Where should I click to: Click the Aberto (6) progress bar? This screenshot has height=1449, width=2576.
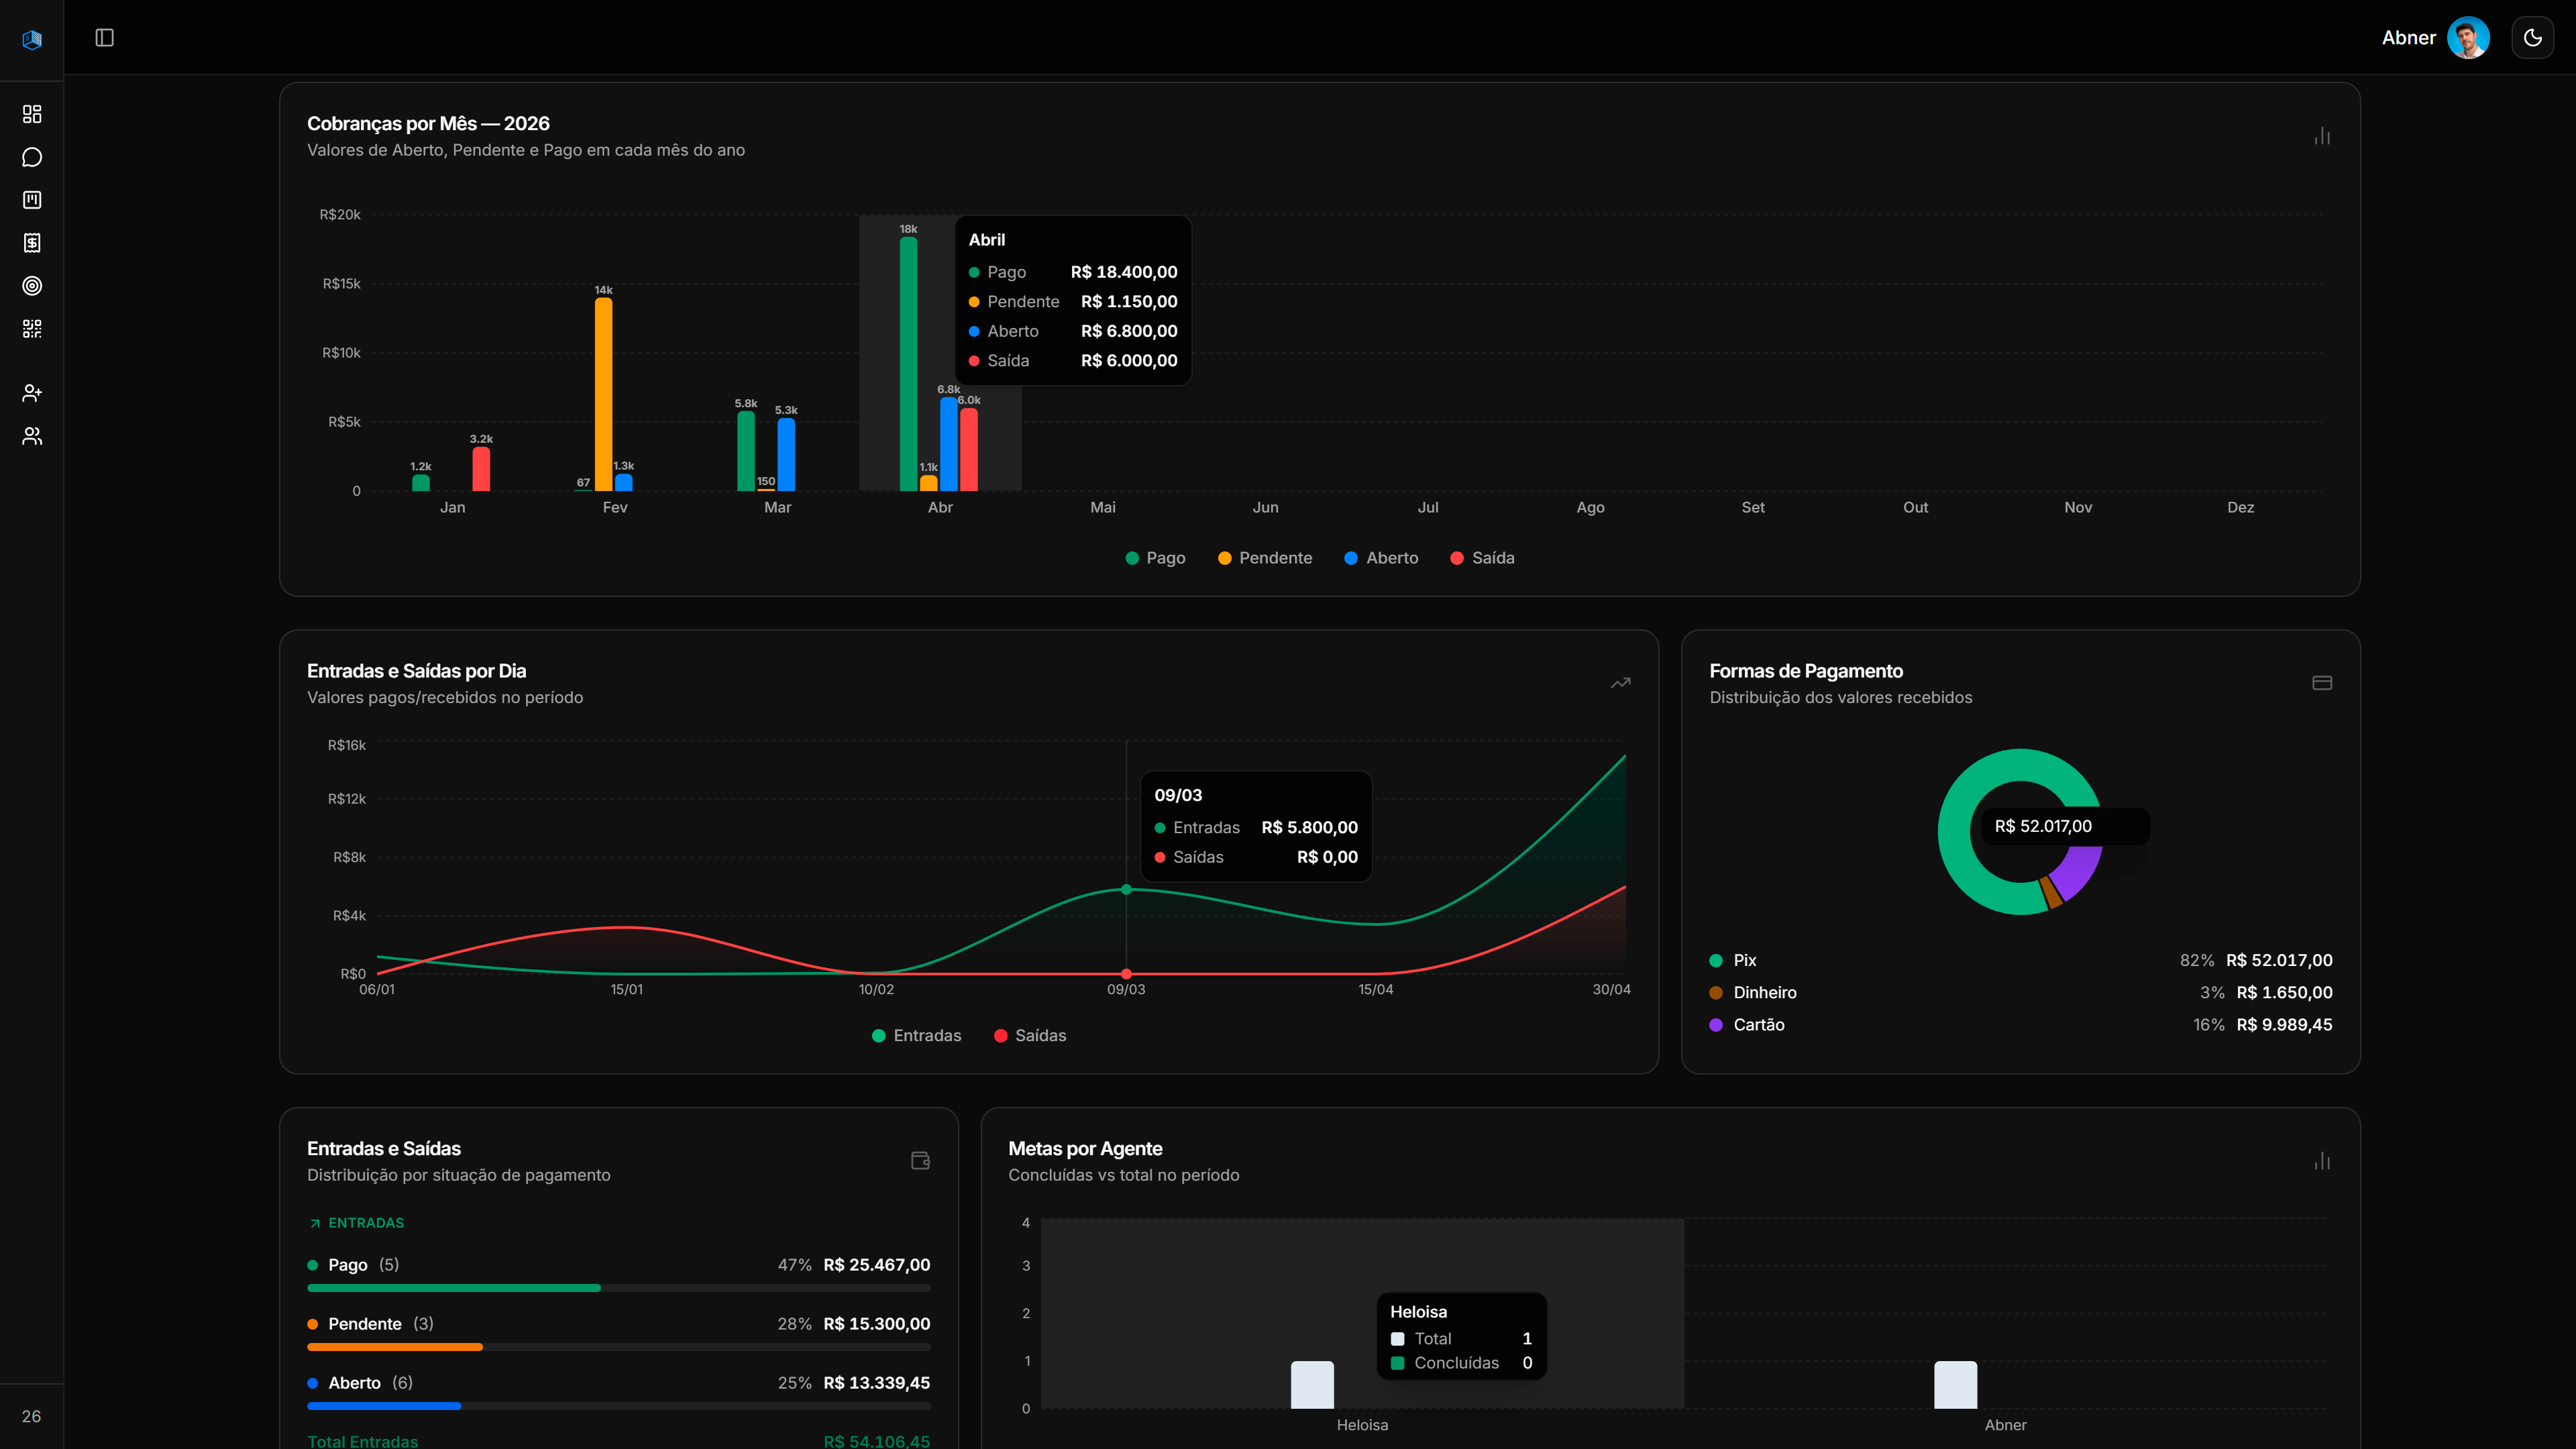[x=618, y=1406]
